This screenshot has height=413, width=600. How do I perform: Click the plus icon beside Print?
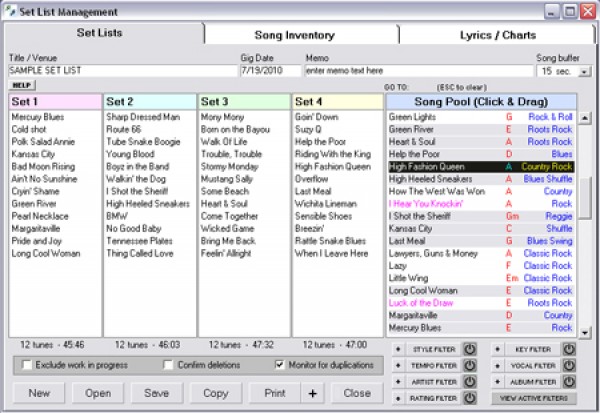click(x=313, y=393)
